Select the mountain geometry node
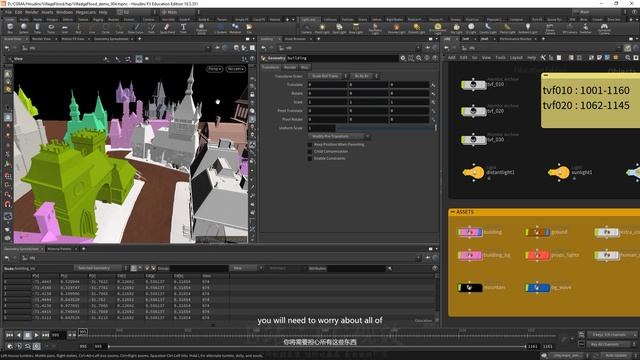This screenshot has height=360, width=640. click(x=470, y=288)
